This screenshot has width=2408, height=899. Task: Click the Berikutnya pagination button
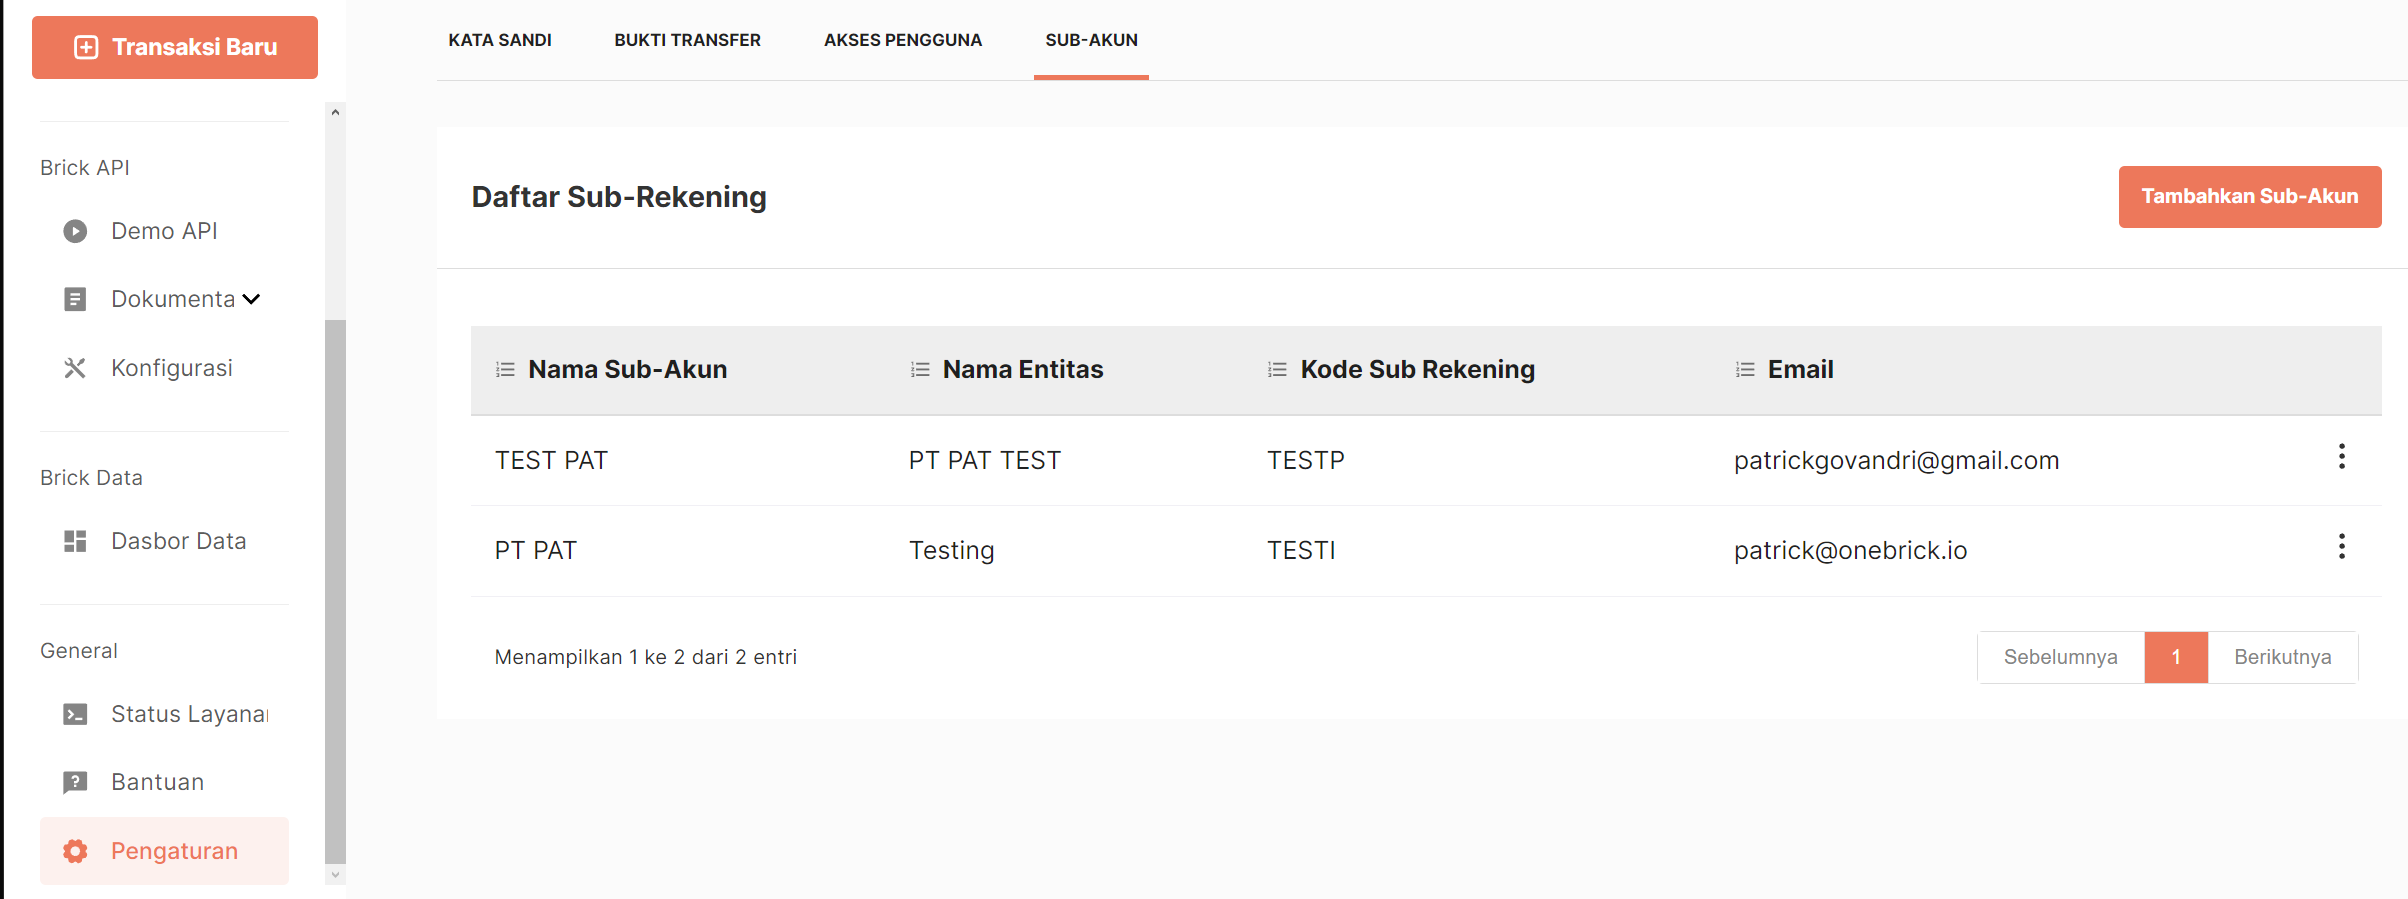click(2282, 657)
